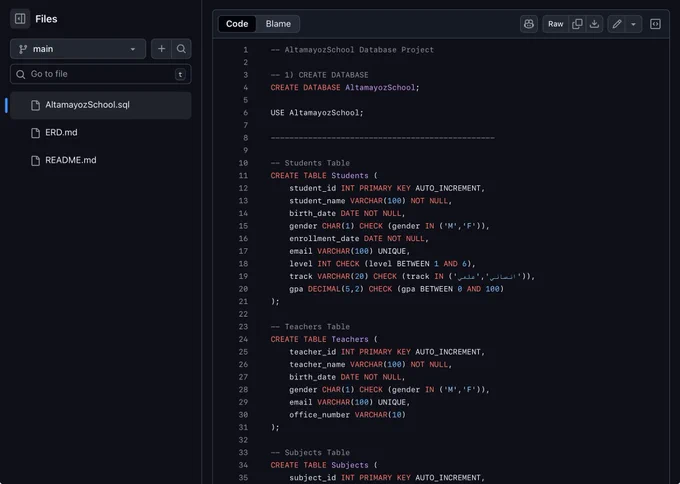Open the main branch dropdown
Viewport: 680px width, 484px height.
point(78,49)
